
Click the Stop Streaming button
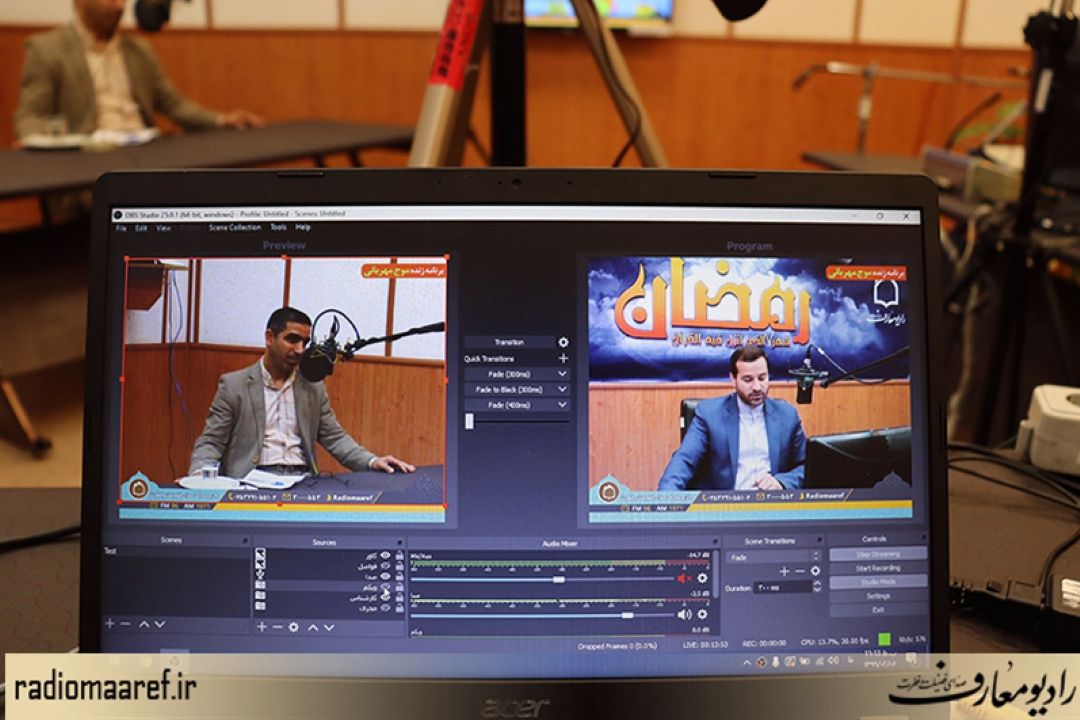click(877, 553)
